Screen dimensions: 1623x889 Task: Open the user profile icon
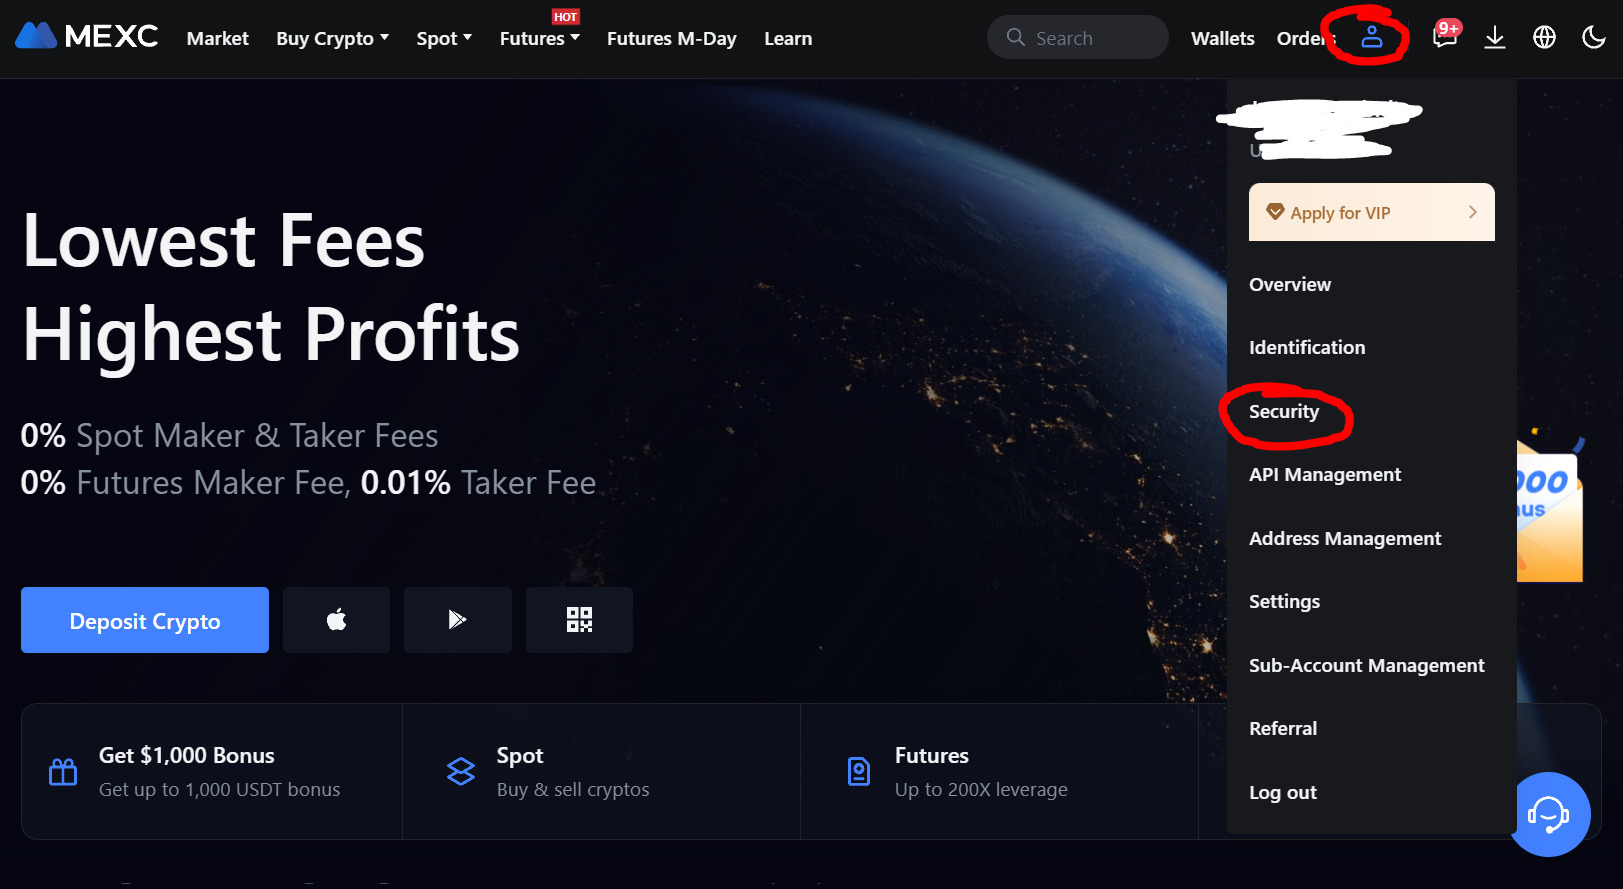pos(1371,37)
